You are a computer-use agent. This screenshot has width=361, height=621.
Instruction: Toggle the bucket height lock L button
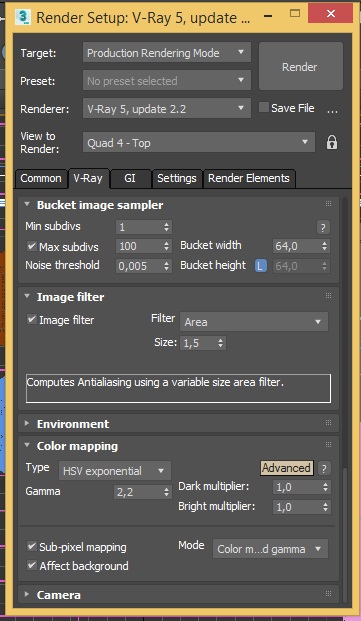point(260,266)
